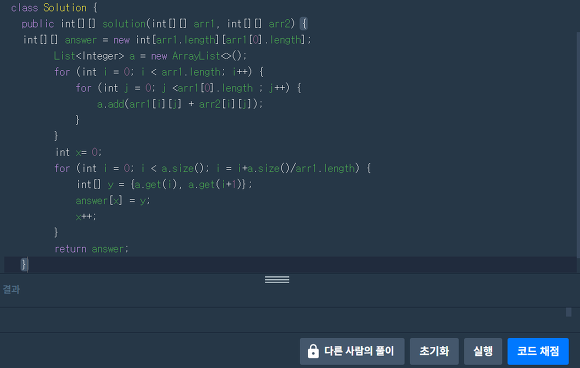Click the 'x++;' line
The image size is (580, 368).
[x=86, y=216]
